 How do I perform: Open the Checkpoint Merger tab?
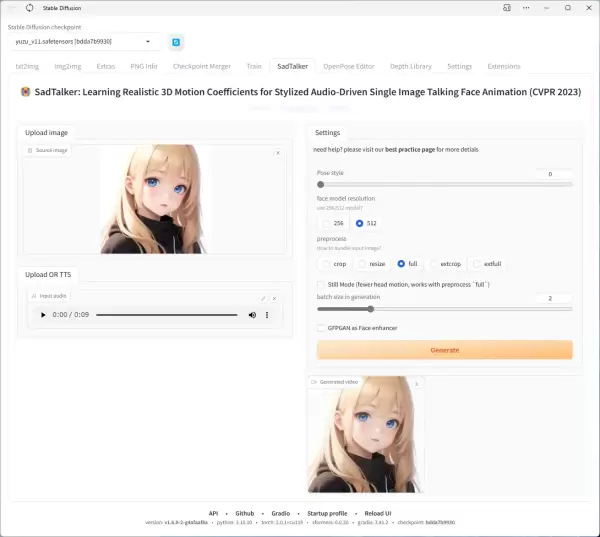(x=202, y=66)
